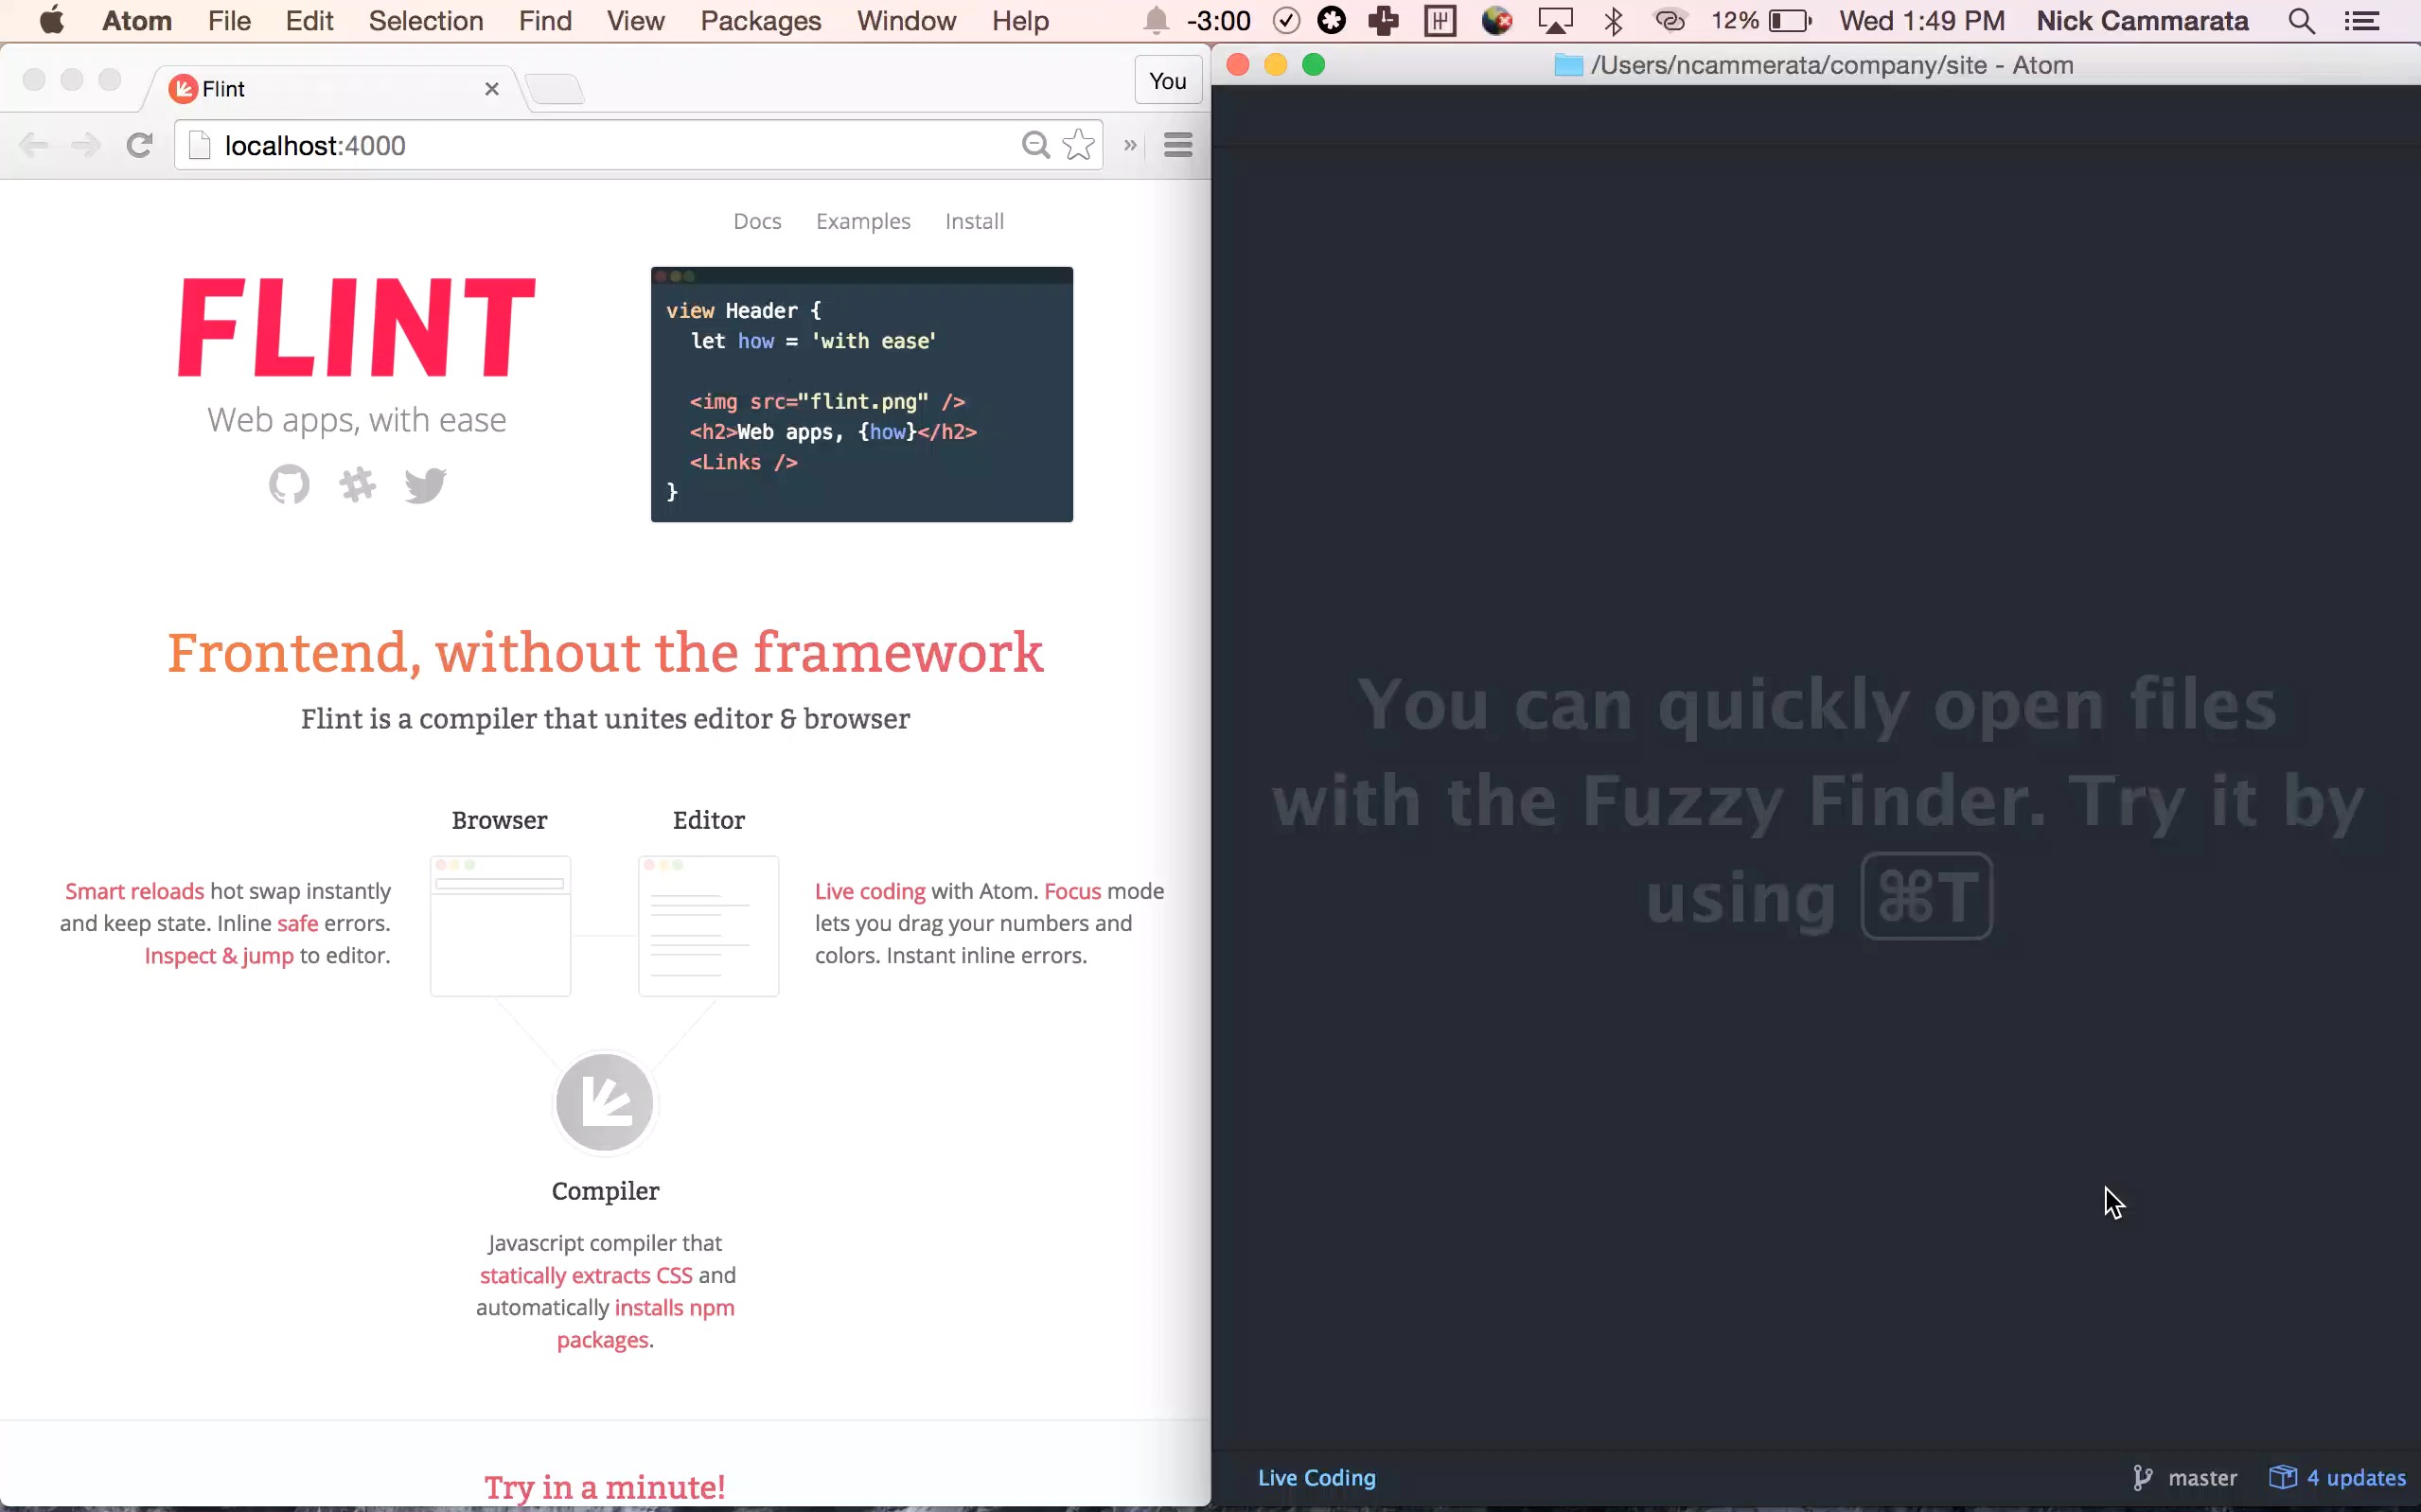Open the Atom application menu
Screen dimensions: 2421x1512
click(x=137, y=20)
